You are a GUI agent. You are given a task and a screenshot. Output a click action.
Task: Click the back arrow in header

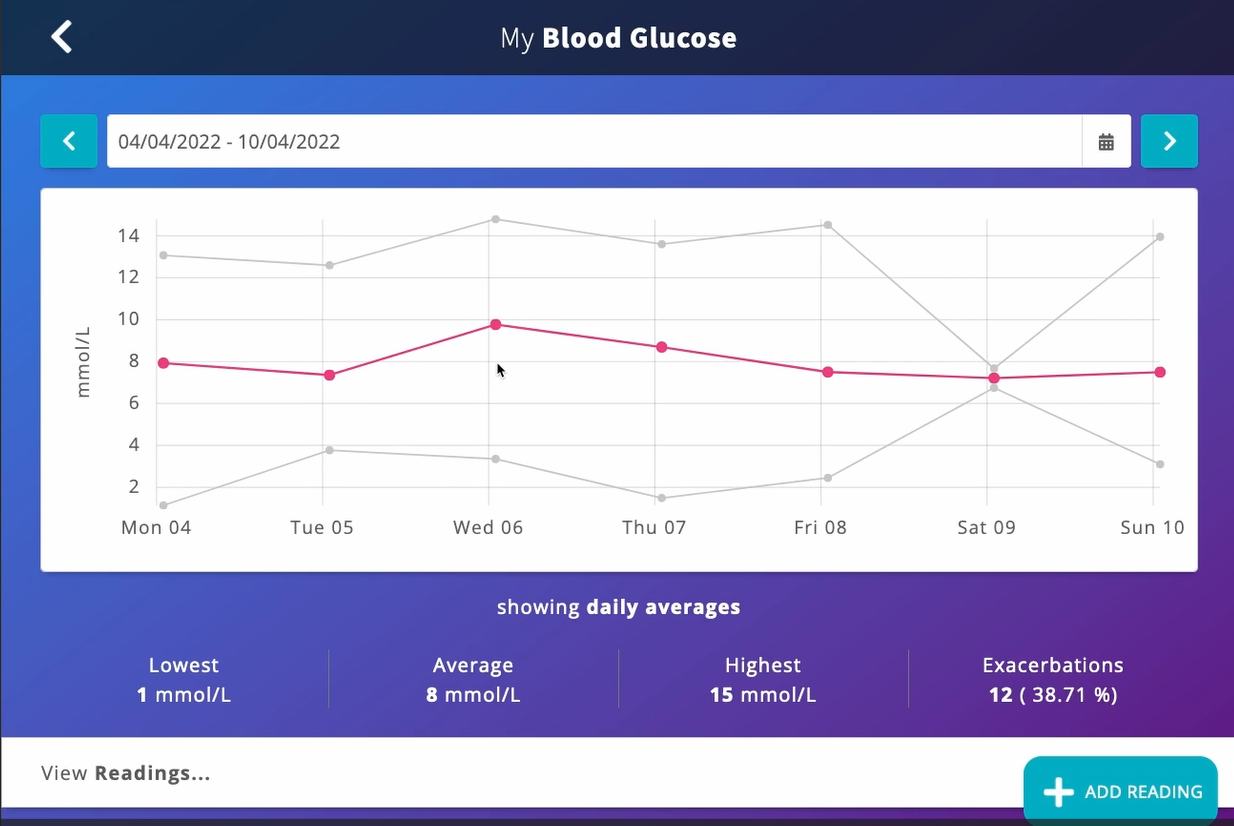[x=62, y=38]
